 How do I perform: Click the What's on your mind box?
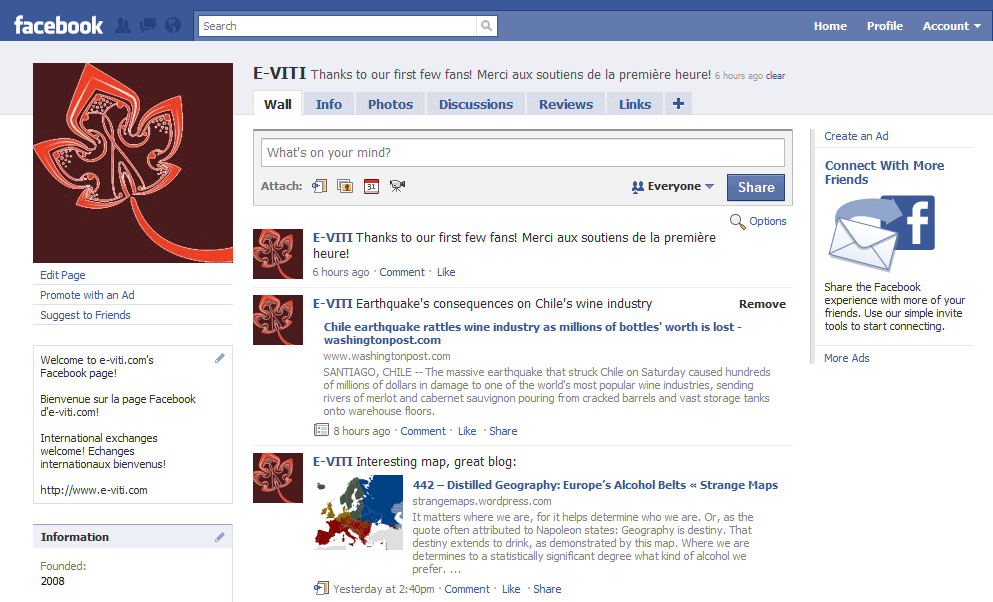click(522, 153)
